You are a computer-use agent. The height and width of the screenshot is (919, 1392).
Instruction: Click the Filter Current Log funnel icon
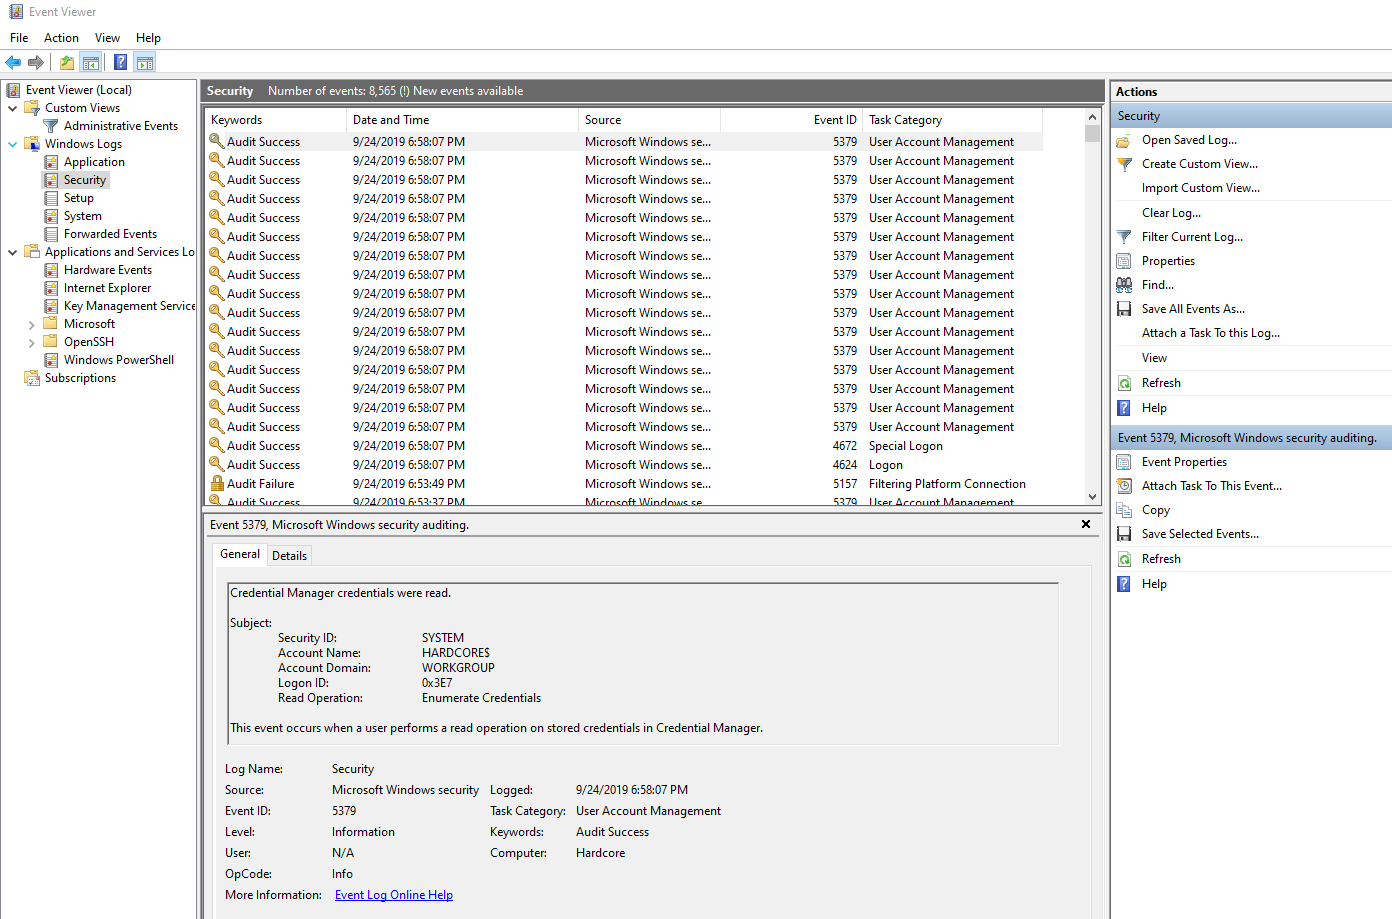pos(1124,237)
